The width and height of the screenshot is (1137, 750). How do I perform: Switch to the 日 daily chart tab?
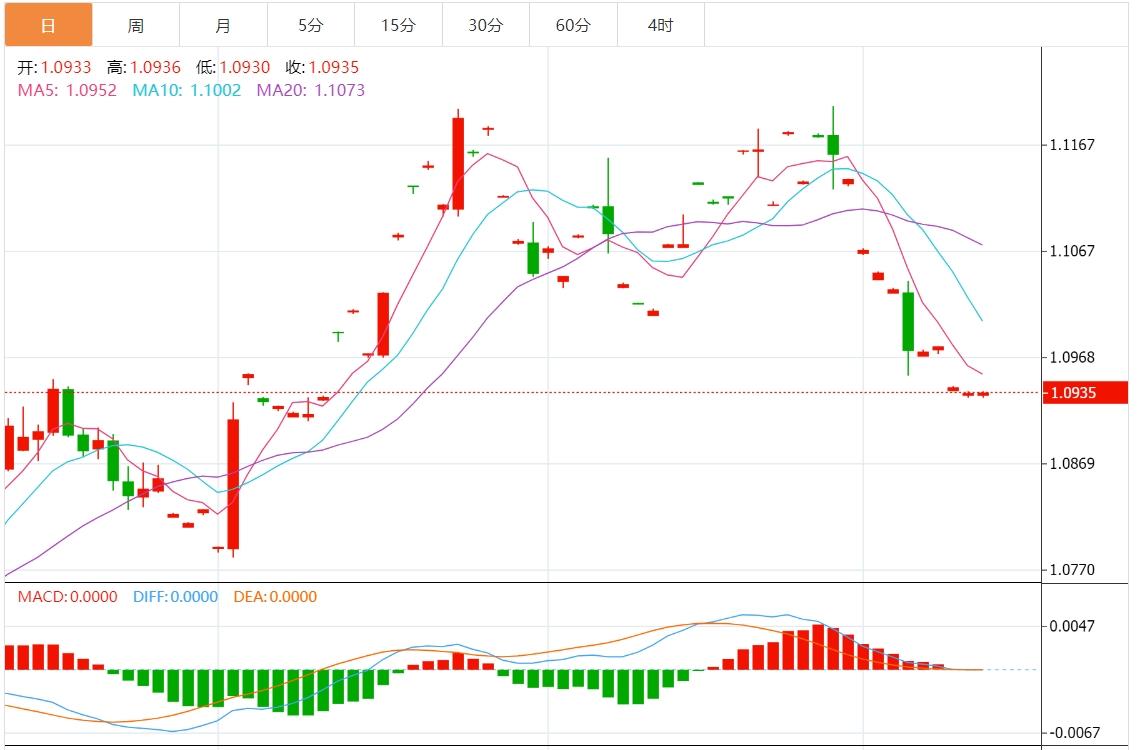(48, 25)
